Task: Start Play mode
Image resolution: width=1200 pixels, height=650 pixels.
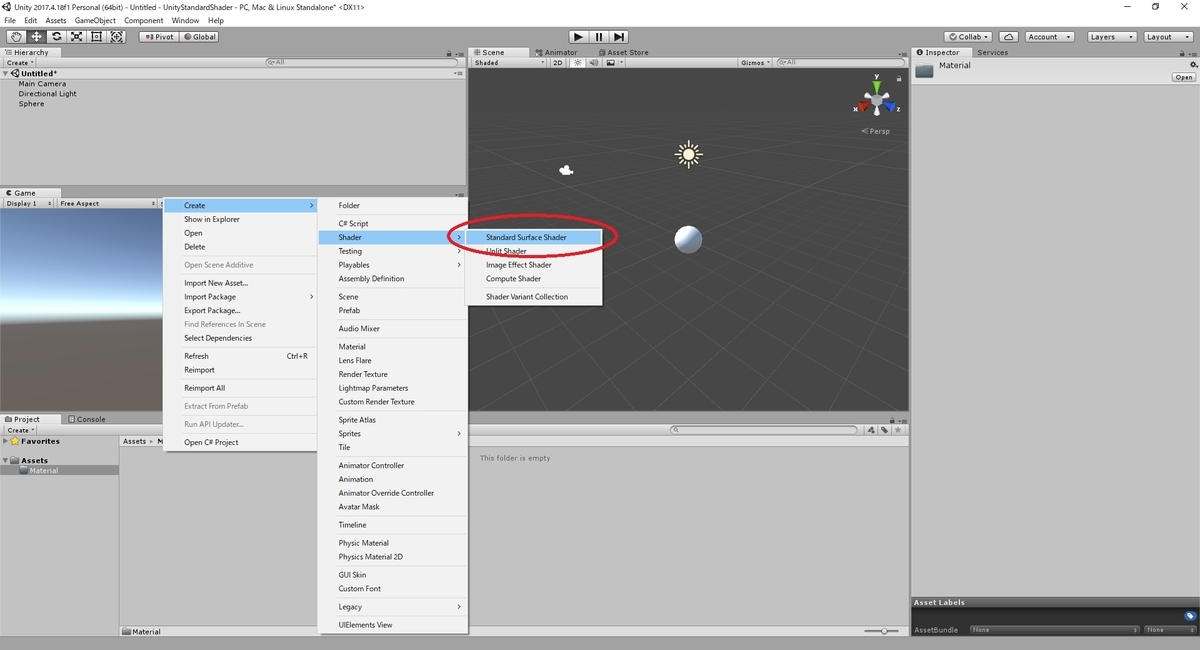Action: (x=578, y=37)
